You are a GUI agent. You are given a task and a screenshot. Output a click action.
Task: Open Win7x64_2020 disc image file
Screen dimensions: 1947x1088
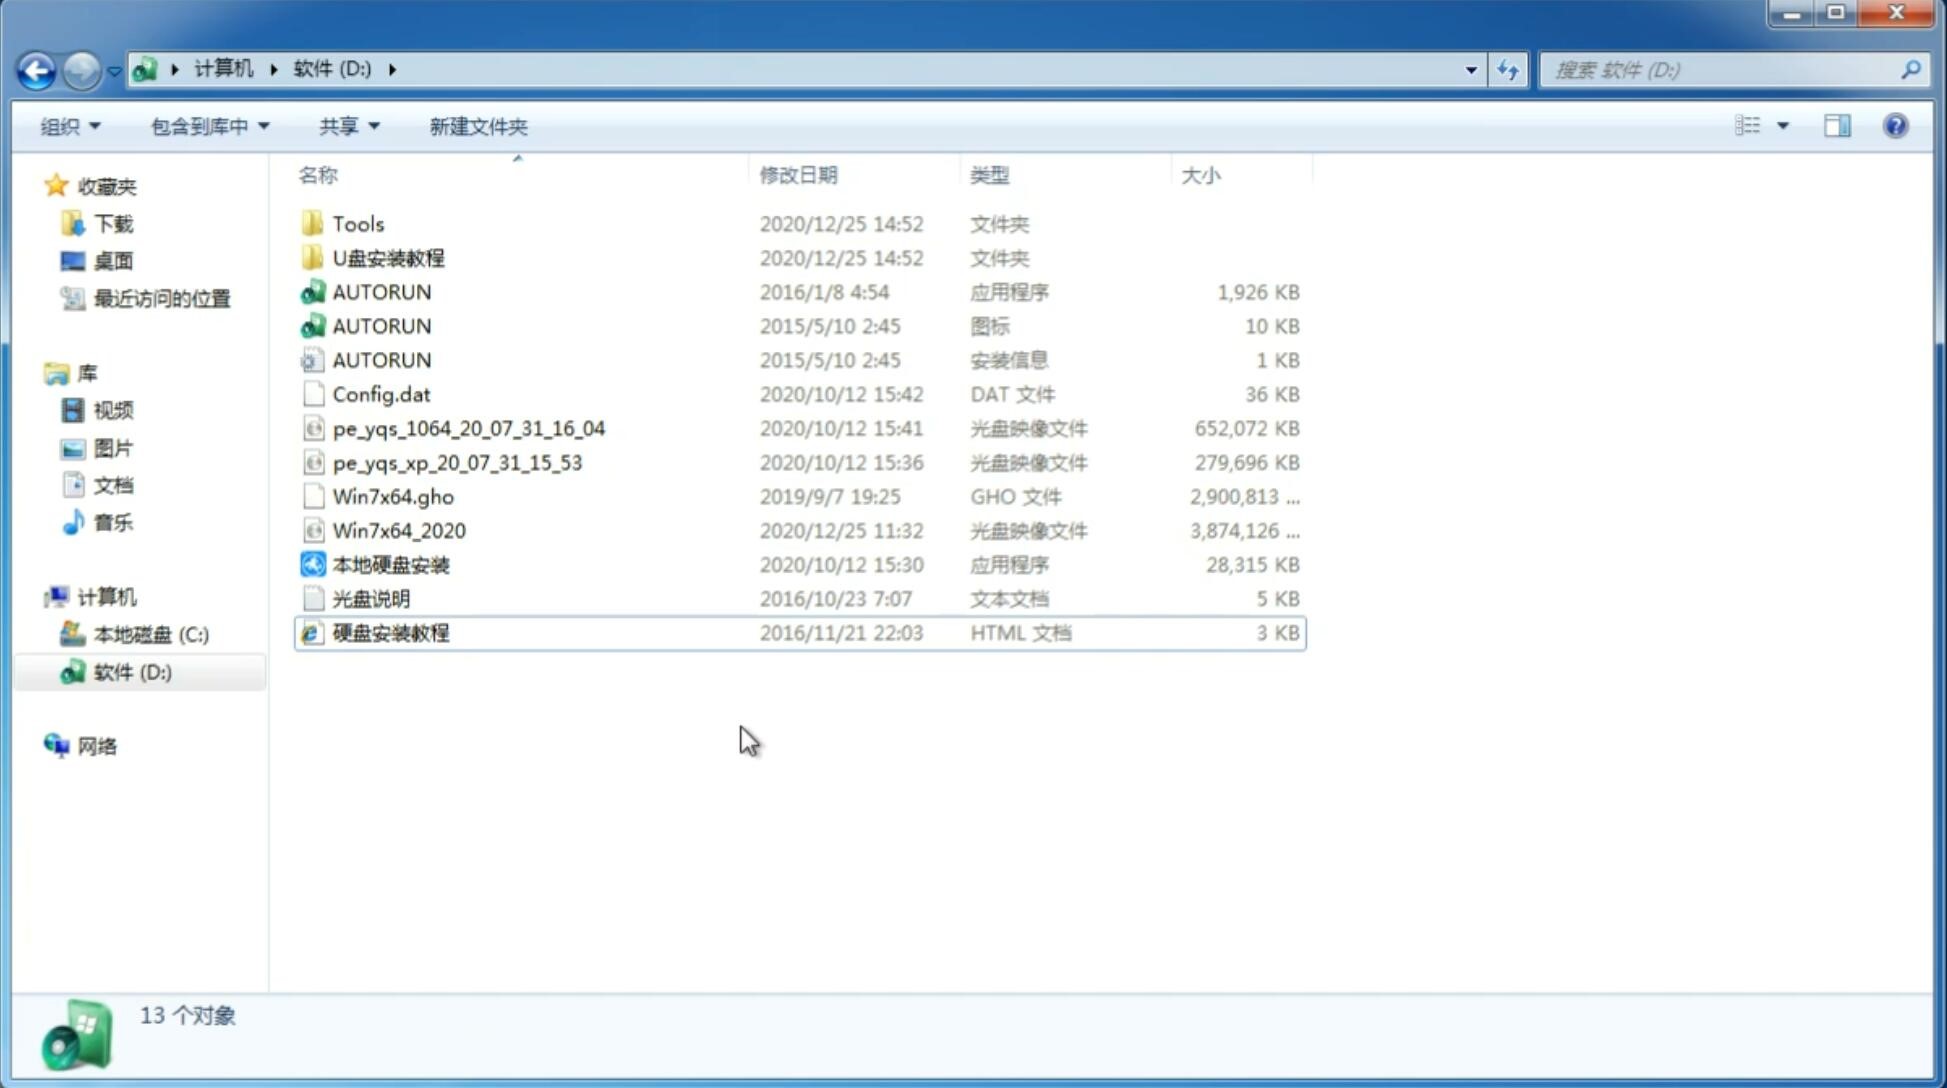point(398,531)
